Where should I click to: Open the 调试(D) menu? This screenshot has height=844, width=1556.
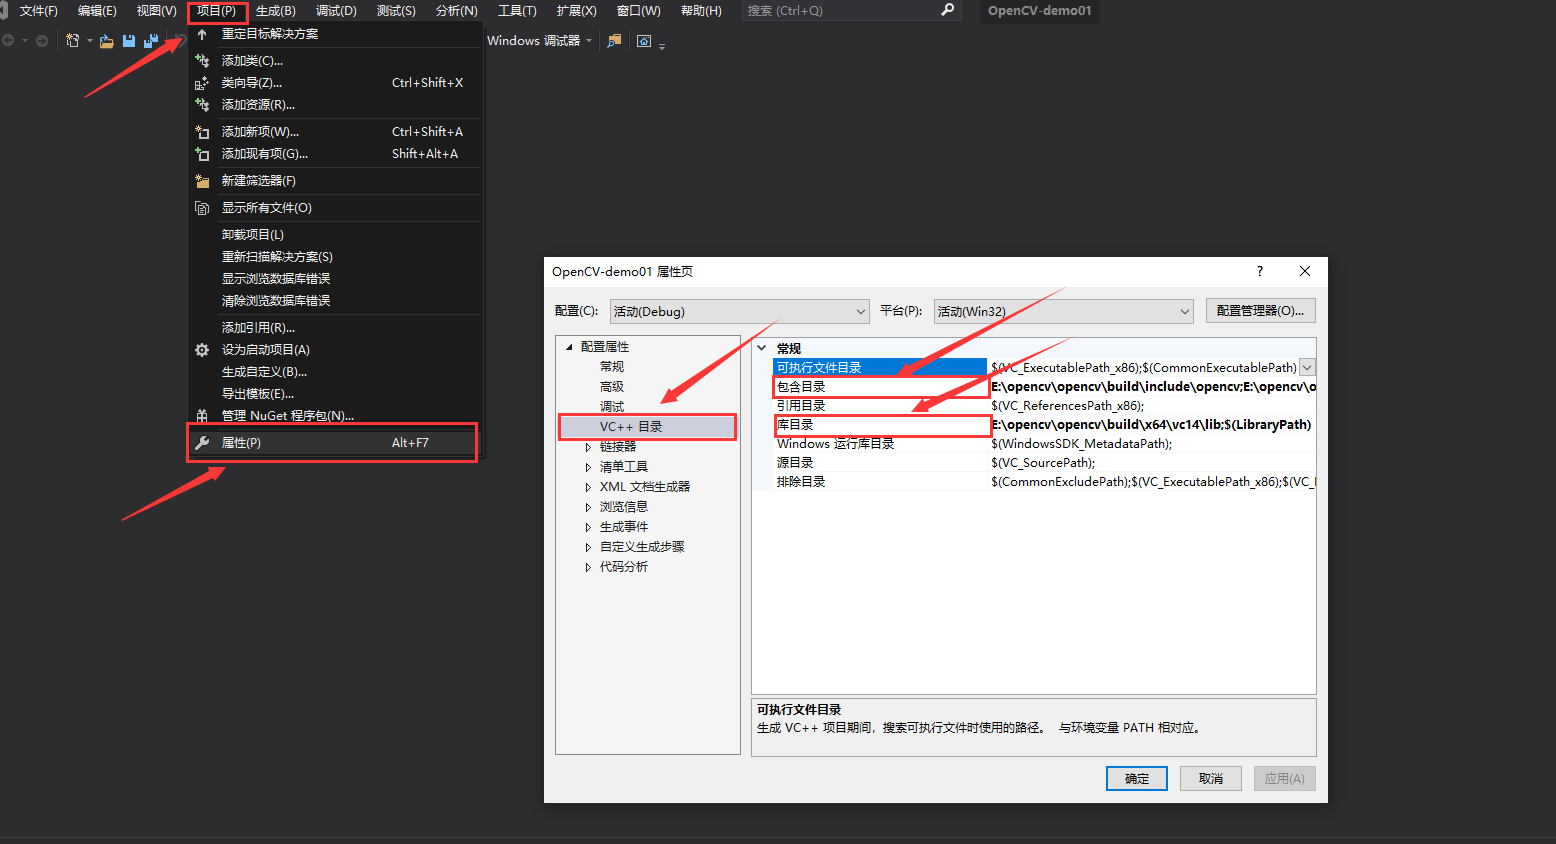(336, 11)
